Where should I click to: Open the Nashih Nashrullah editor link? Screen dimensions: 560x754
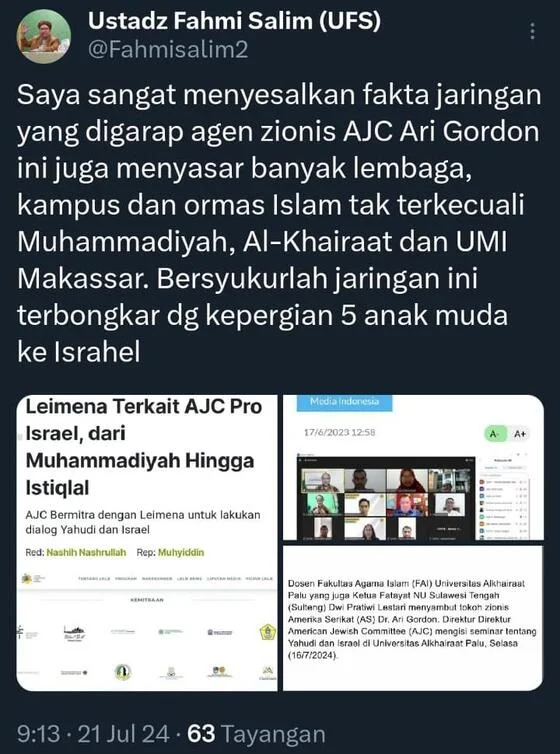coord(86,552)
